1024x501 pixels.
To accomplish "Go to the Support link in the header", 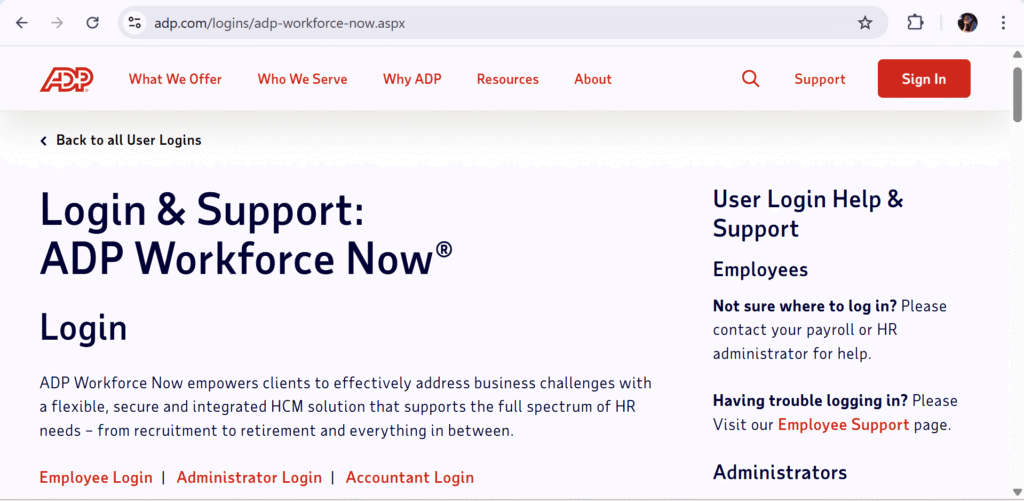I will tap(820, 79).
